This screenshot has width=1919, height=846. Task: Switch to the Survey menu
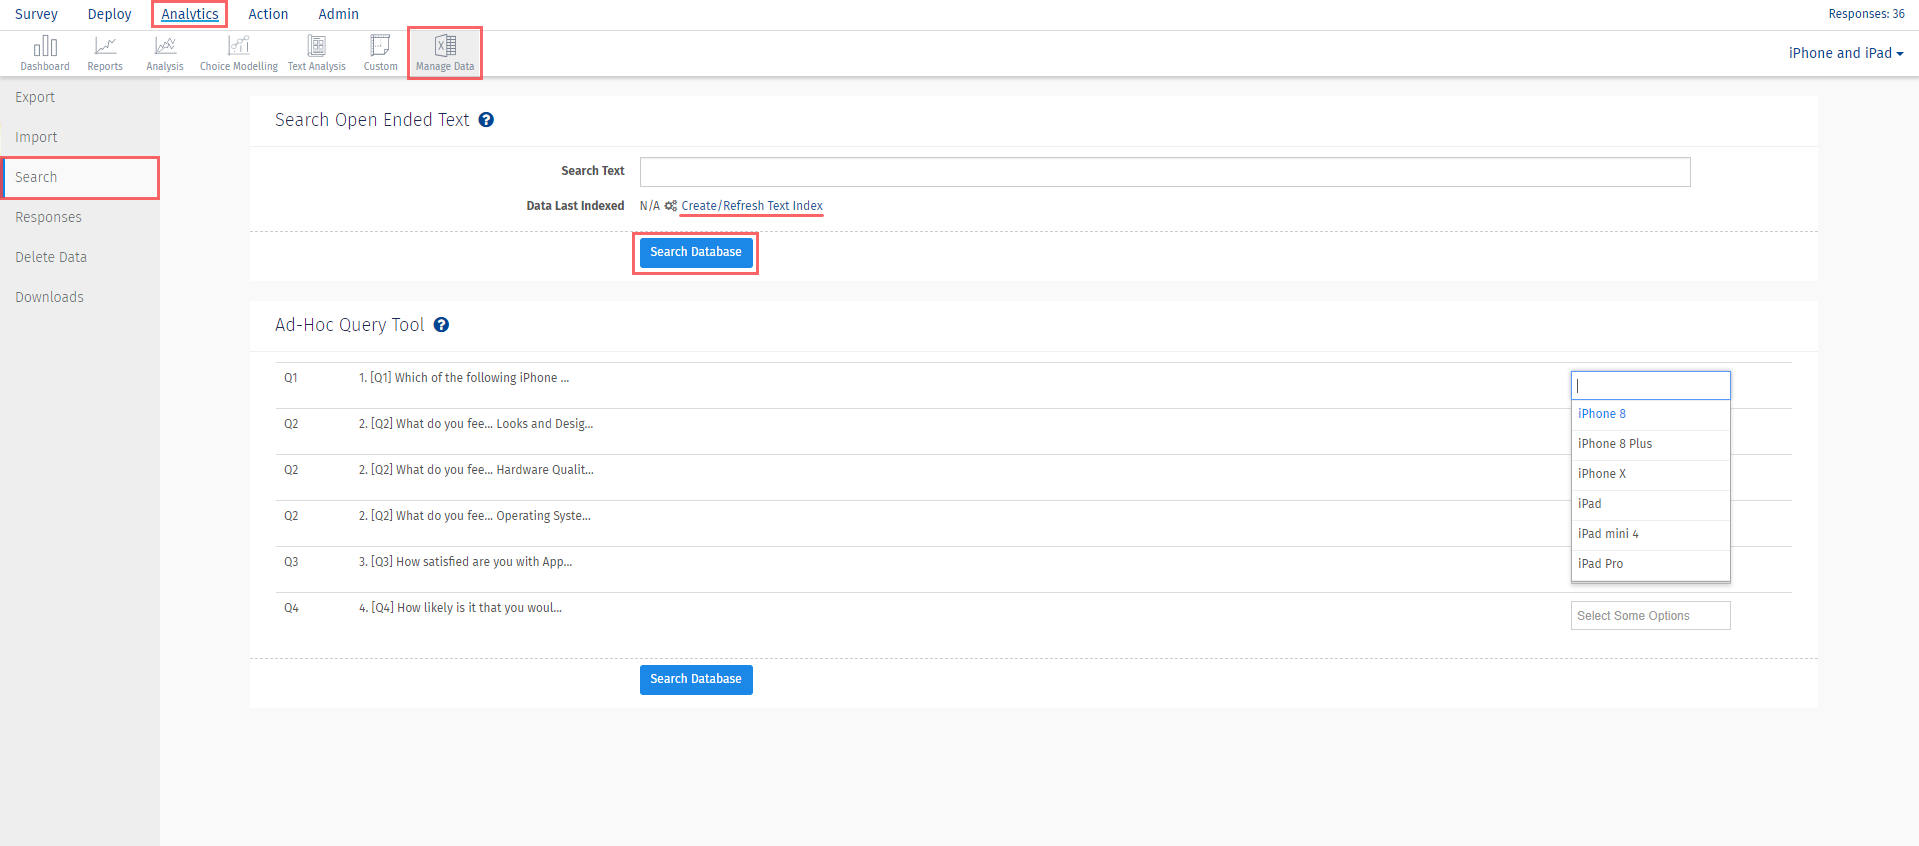pyautogui.click(x=36, y=14)
